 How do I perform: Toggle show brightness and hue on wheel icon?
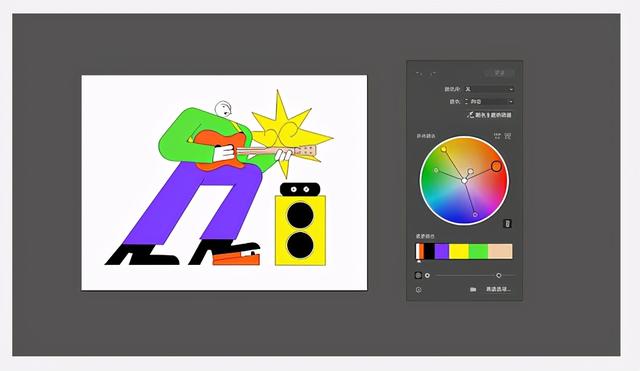(507, 223)
